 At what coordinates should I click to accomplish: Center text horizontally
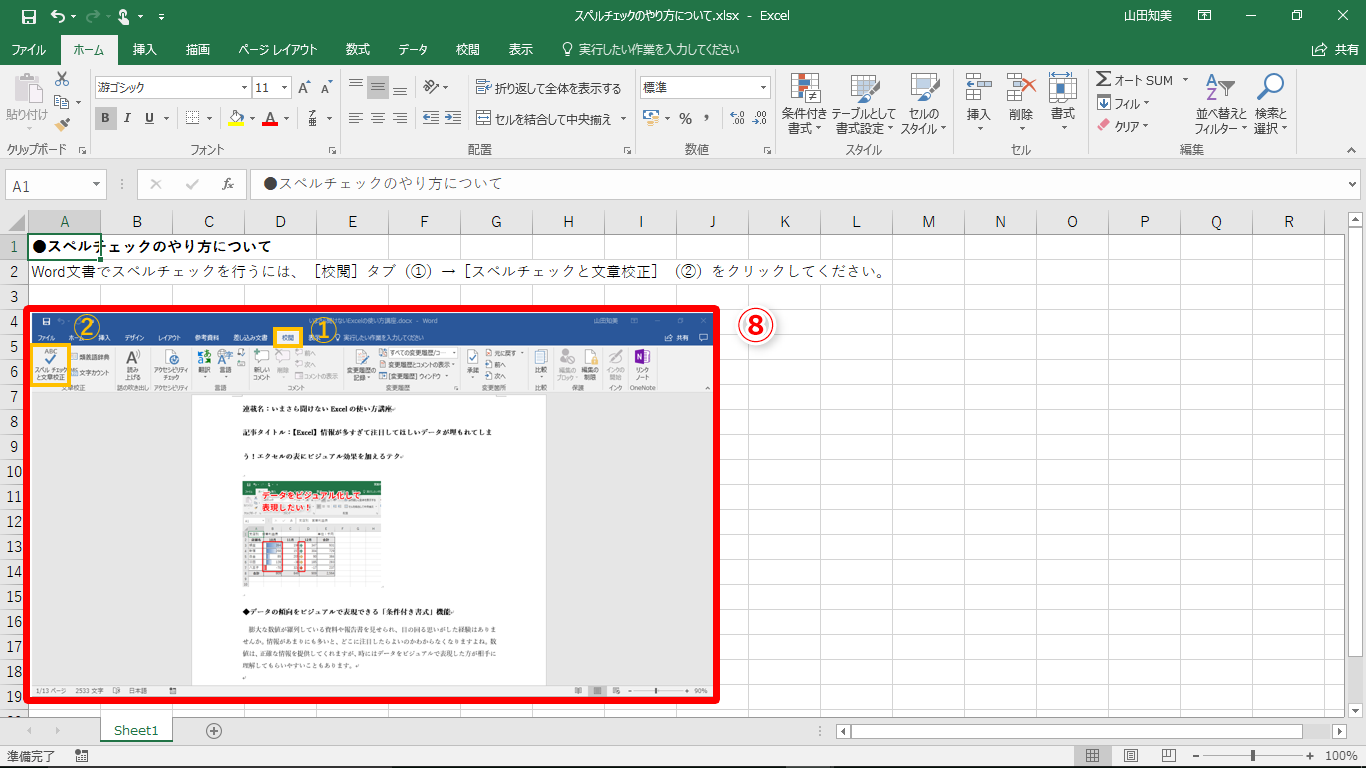point(378,118)
